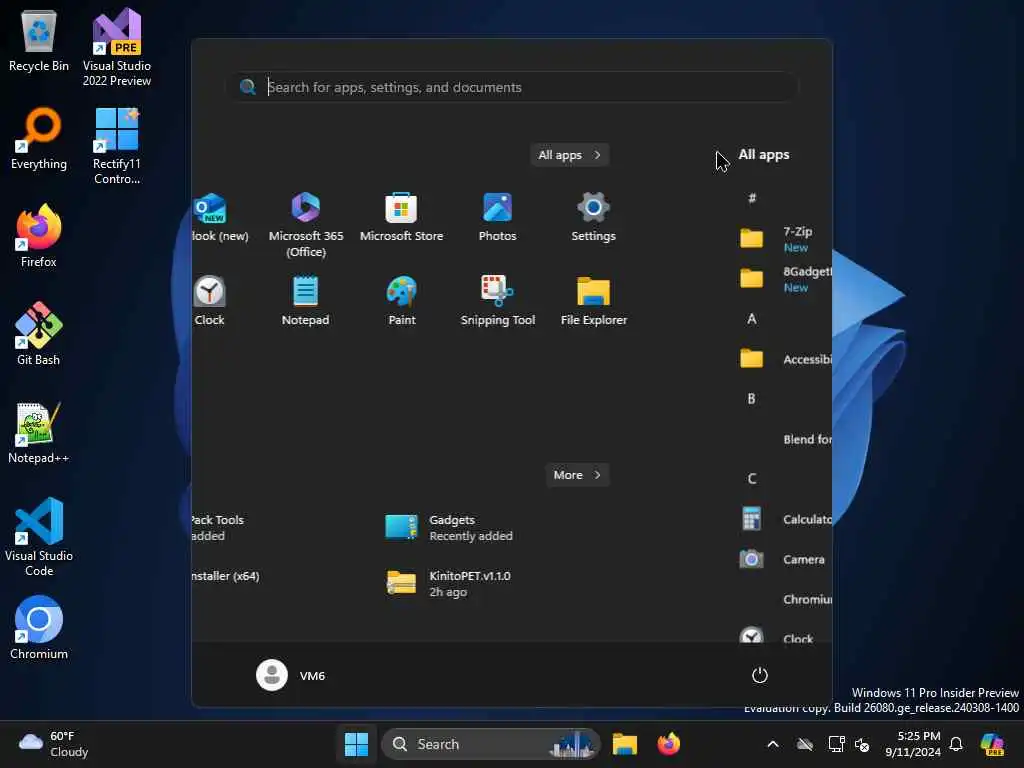Image resolution: width=1024 pixels, height=768 pixels.
Task: Click the Pack Tools recently added item
Action: pyautogui.click(x=218, y=528)
